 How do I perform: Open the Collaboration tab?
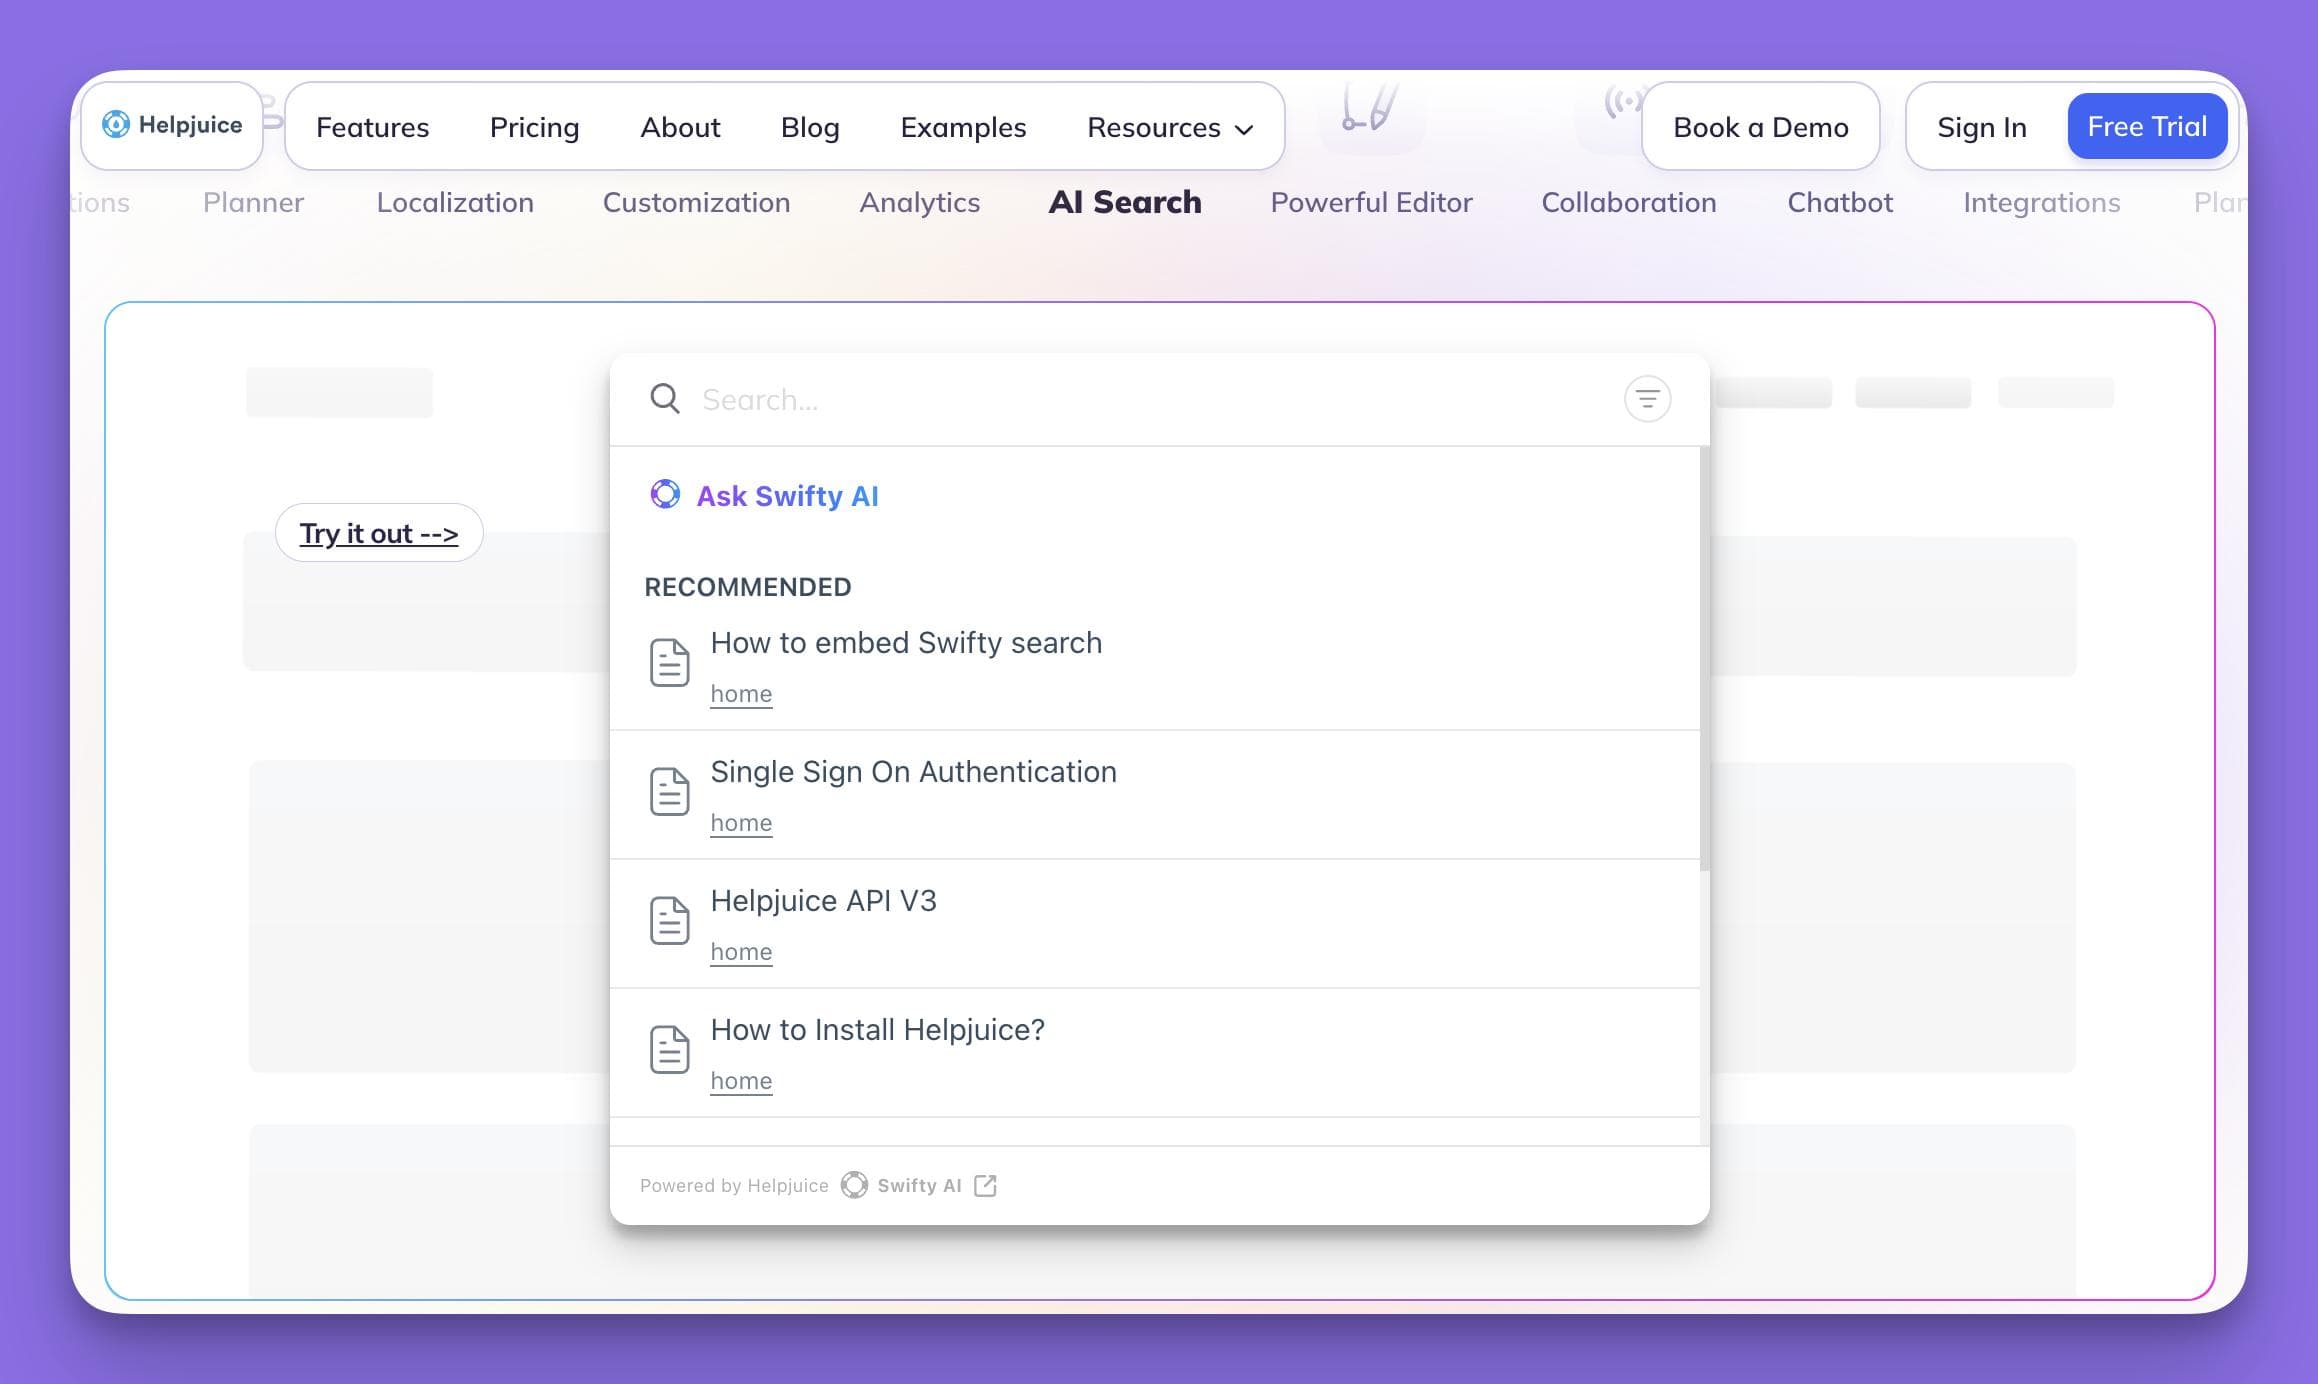click(1629, 202)
